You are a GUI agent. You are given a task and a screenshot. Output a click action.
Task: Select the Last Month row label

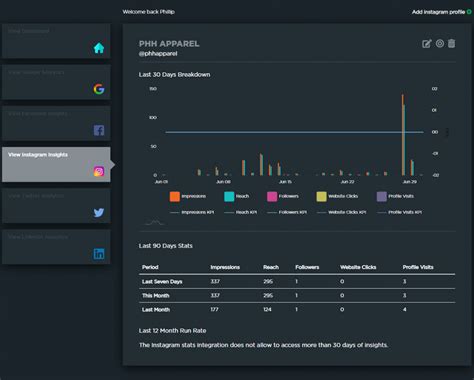[x=156, y=310]
